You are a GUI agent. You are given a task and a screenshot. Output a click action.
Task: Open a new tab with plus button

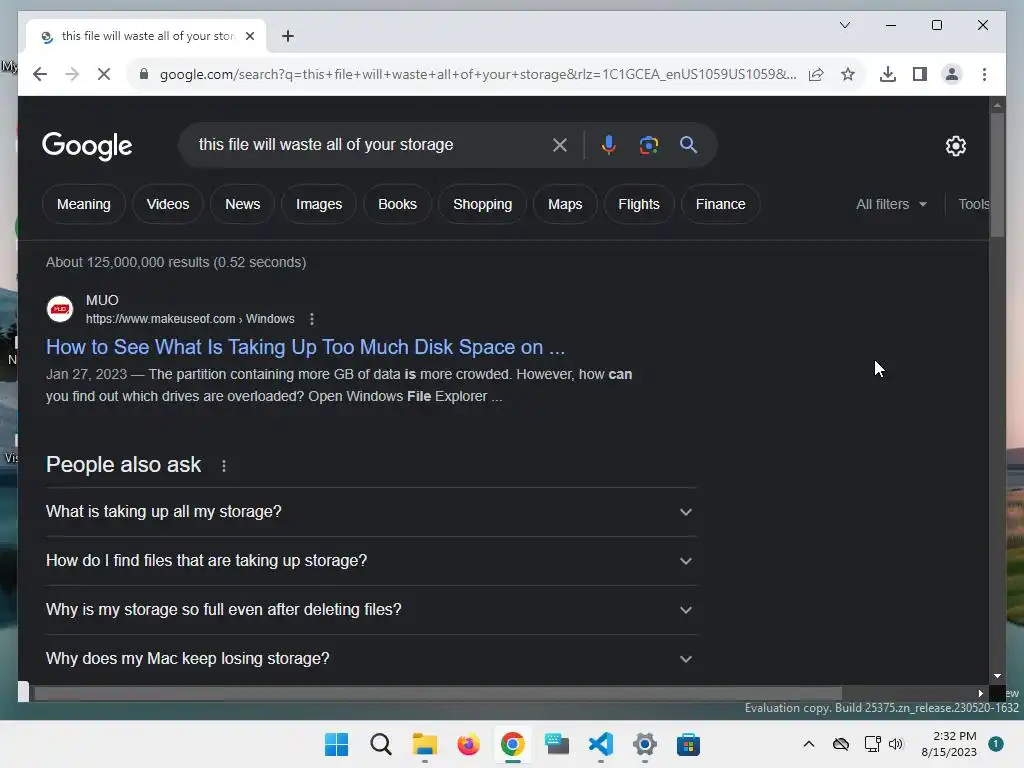[x=288, y=36]
